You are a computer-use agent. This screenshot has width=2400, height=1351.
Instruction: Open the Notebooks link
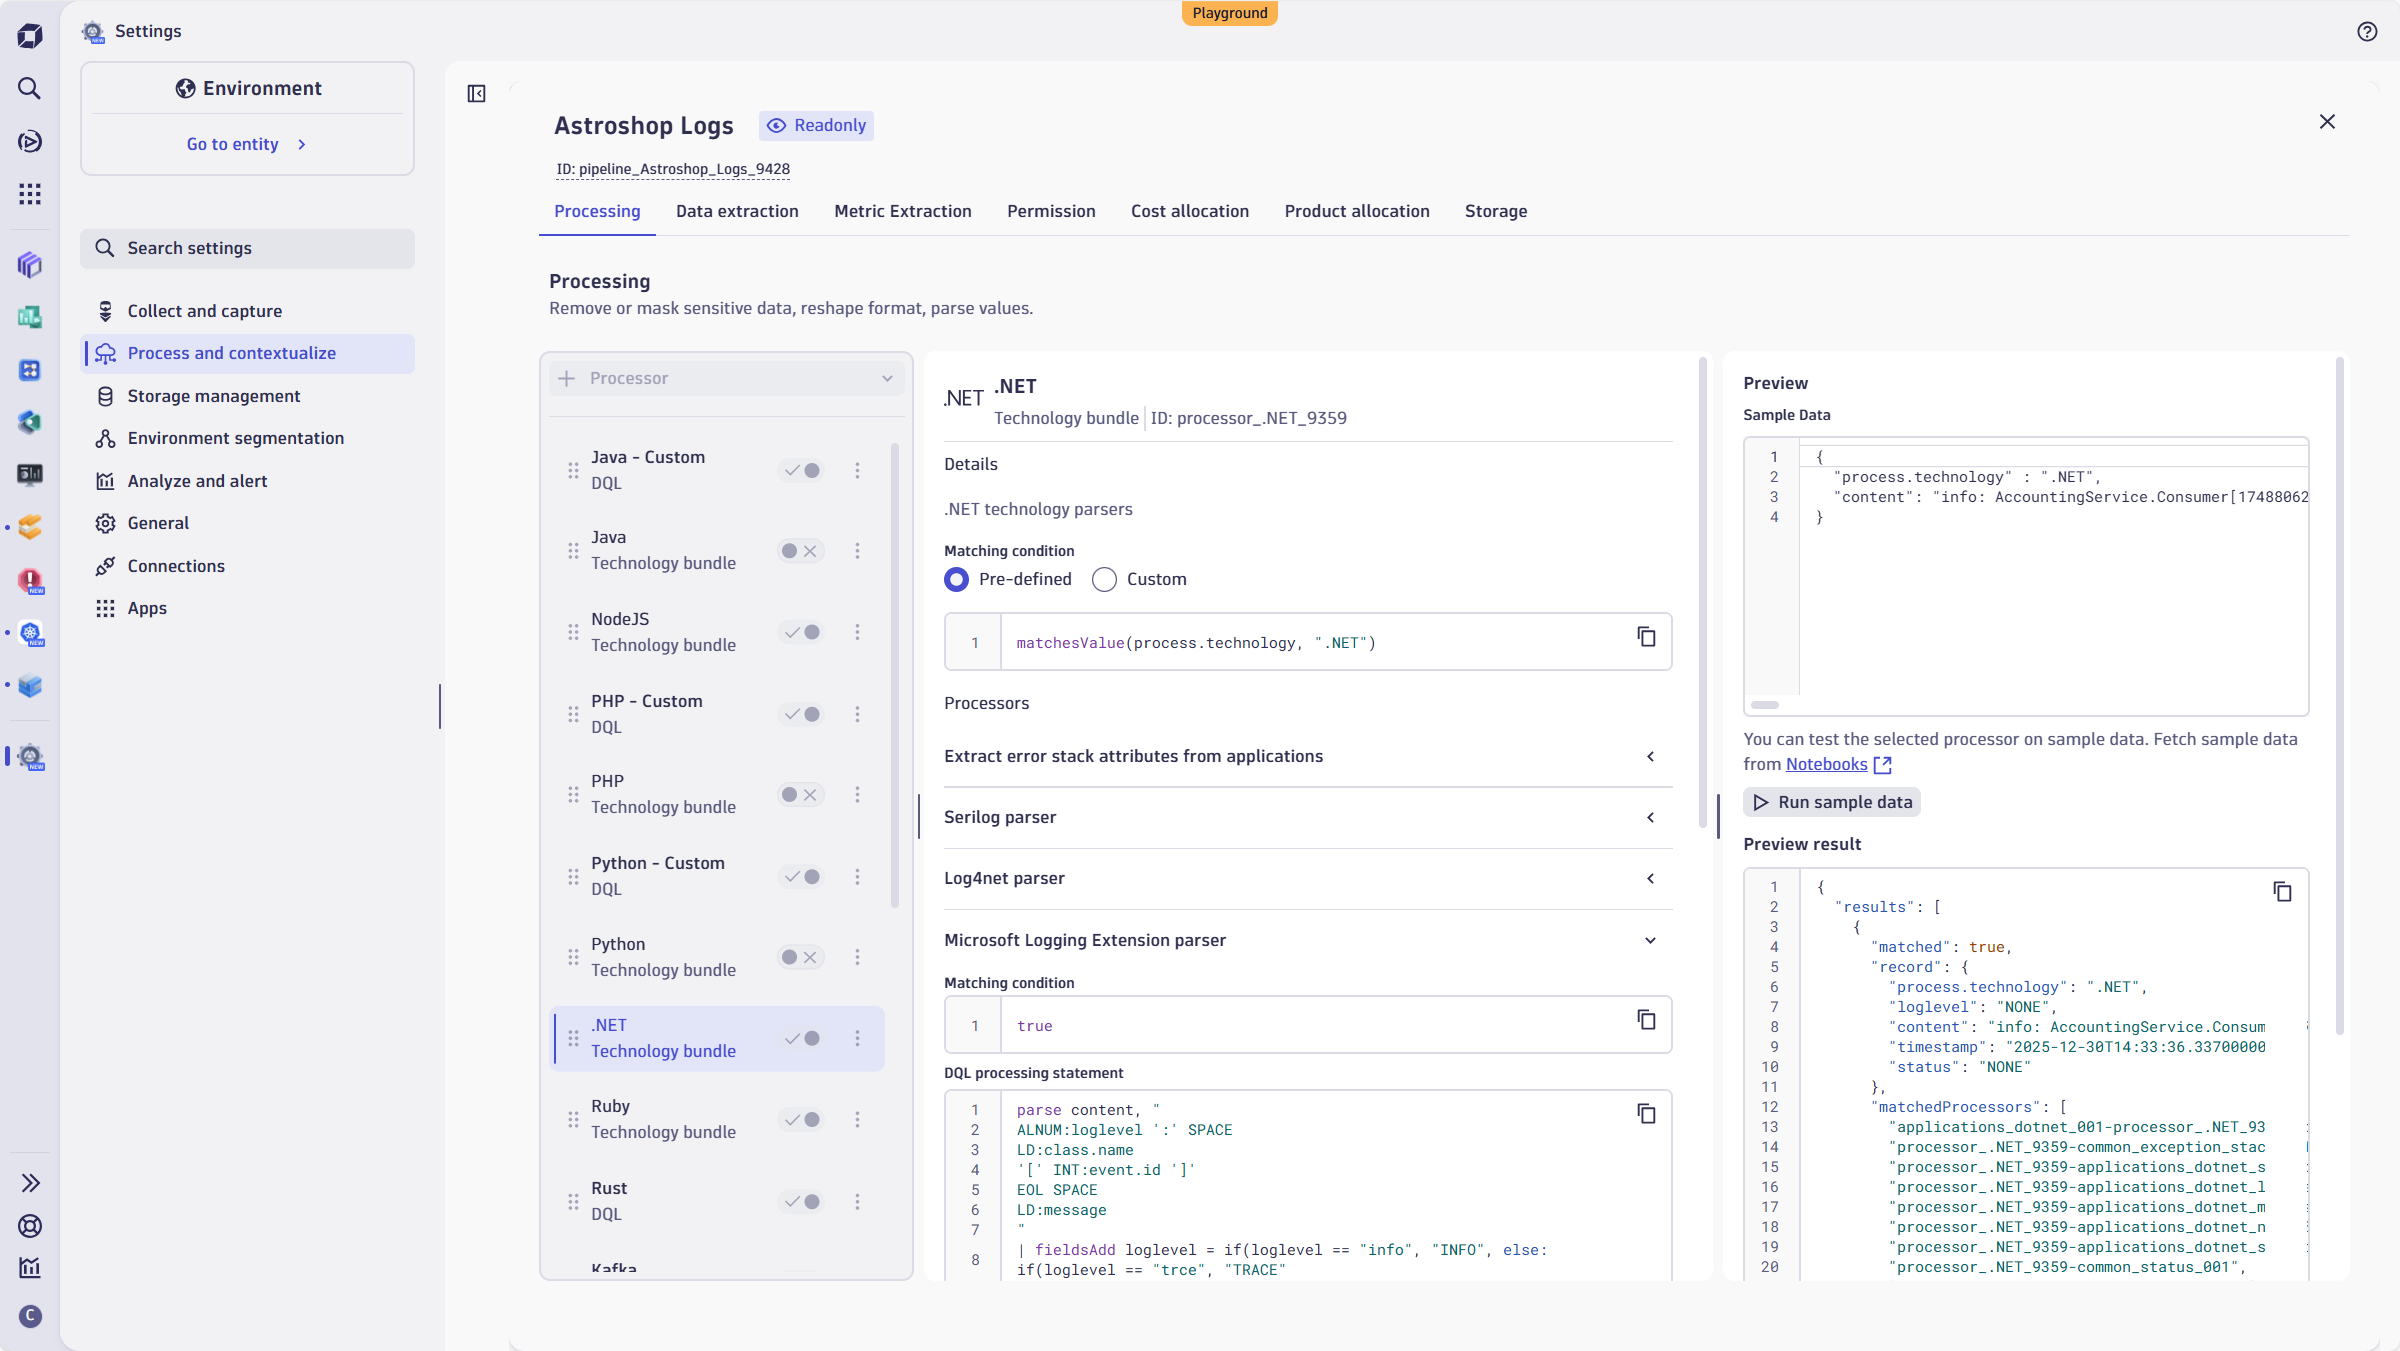1826,764
